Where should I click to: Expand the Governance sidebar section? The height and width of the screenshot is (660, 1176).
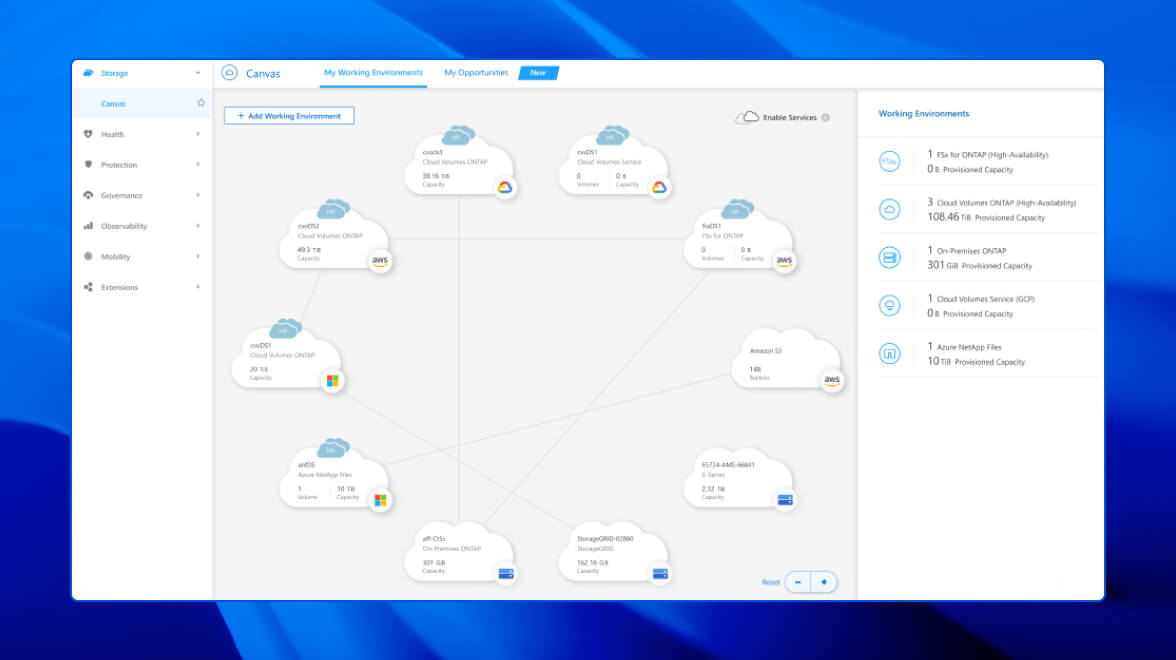click(x=197, y=195)
